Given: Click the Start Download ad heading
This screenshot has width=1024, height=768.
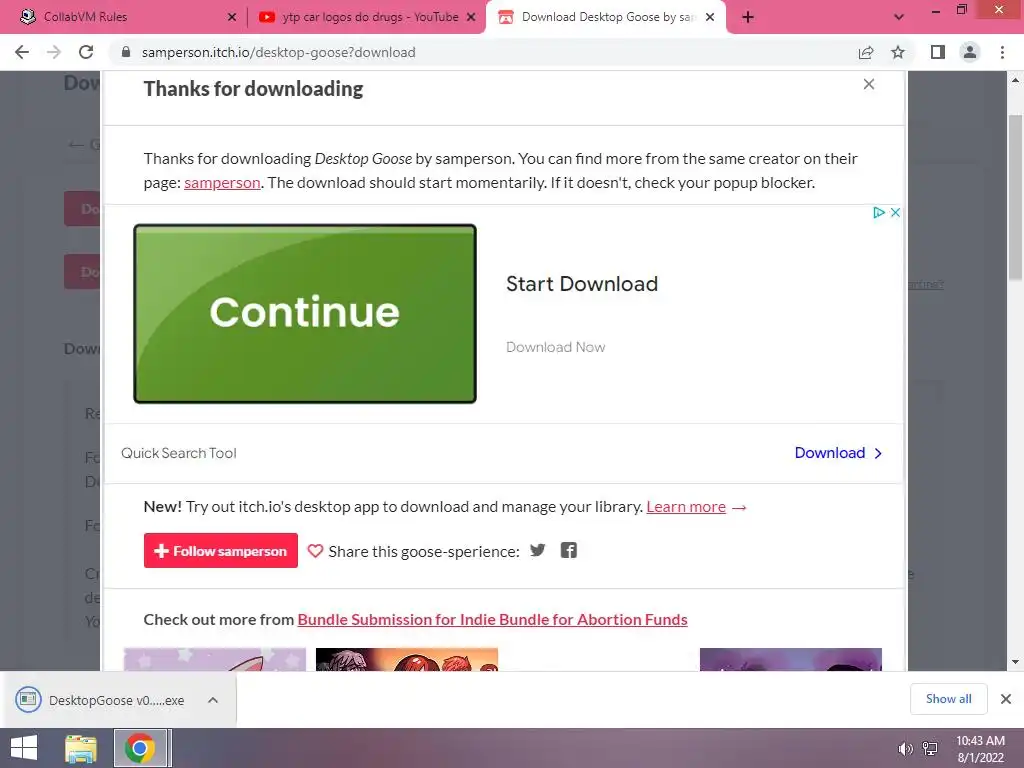Looking at the screenshot, I should click(582, 284).
